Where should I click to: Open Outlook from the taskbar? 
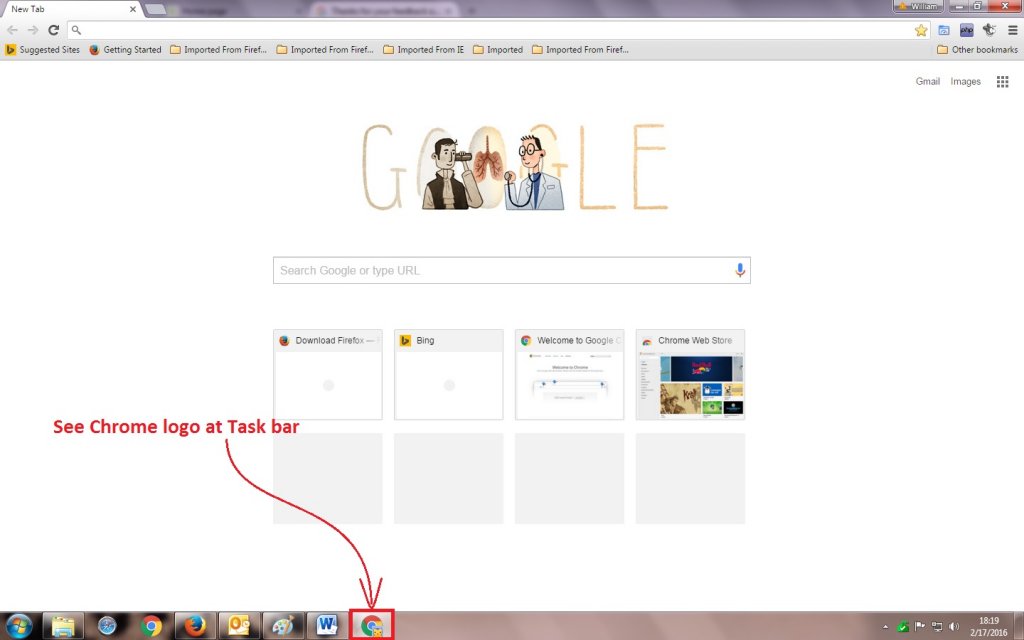tap(239, 626)
